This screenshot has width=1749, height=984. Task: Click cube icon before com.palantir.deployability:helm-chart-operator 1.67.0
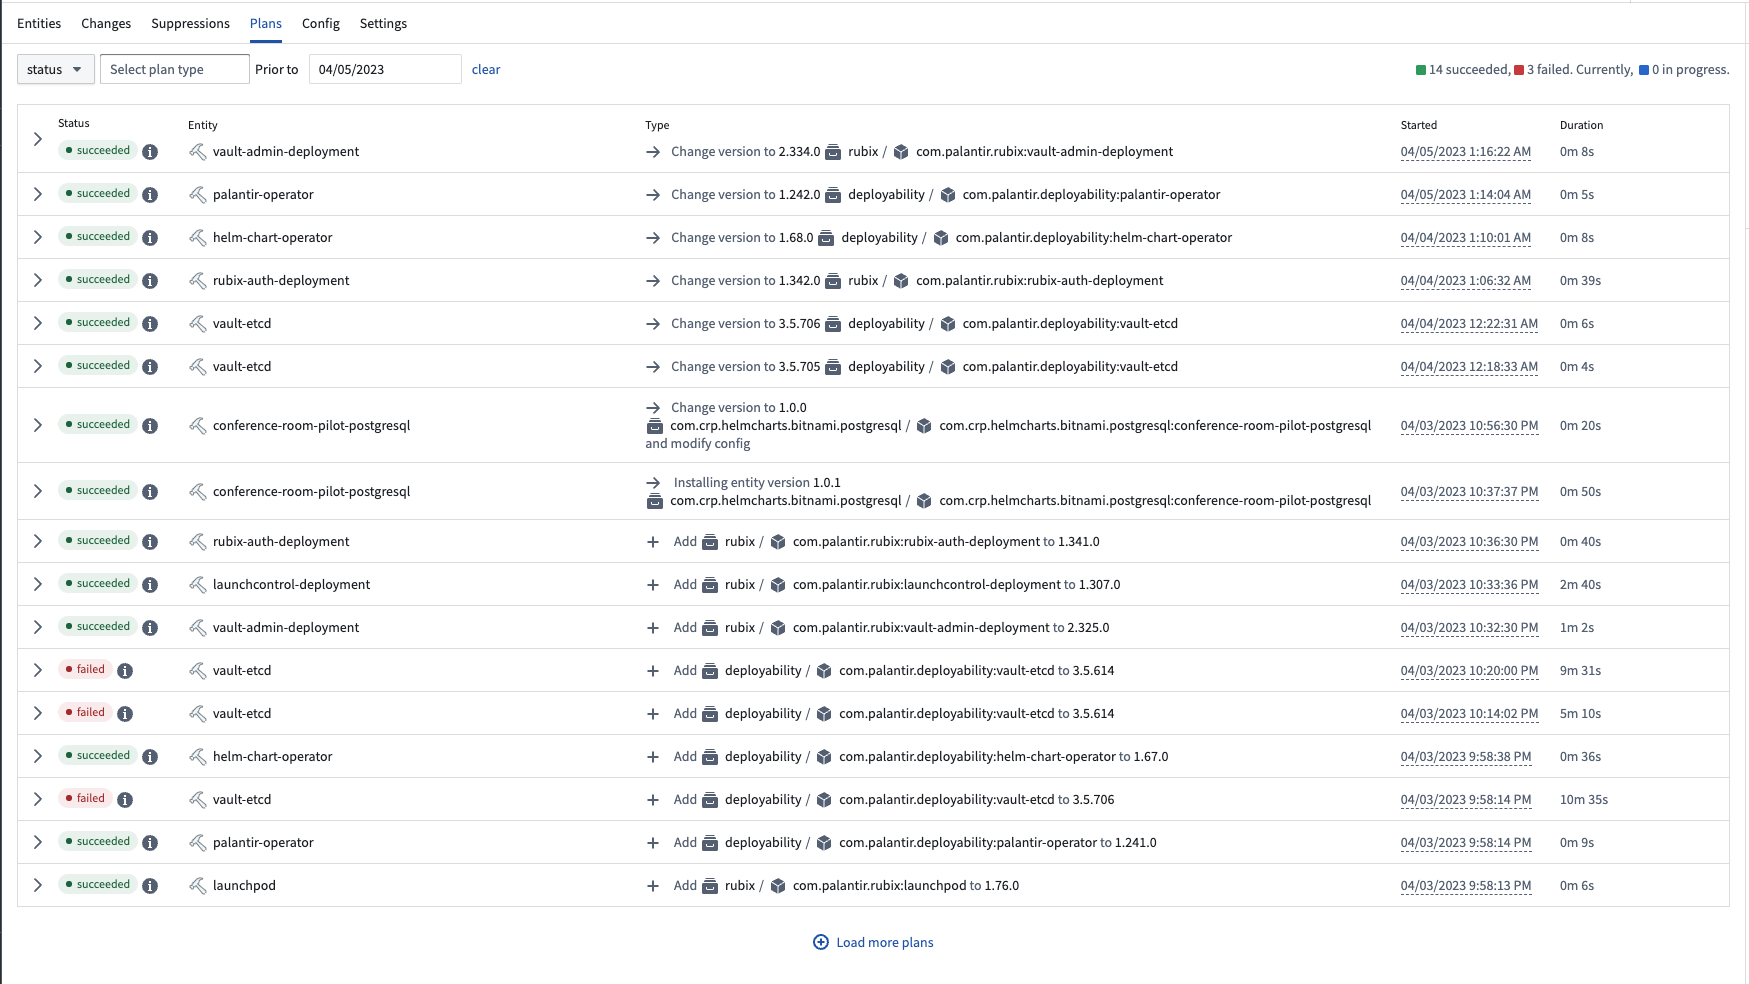824,757
